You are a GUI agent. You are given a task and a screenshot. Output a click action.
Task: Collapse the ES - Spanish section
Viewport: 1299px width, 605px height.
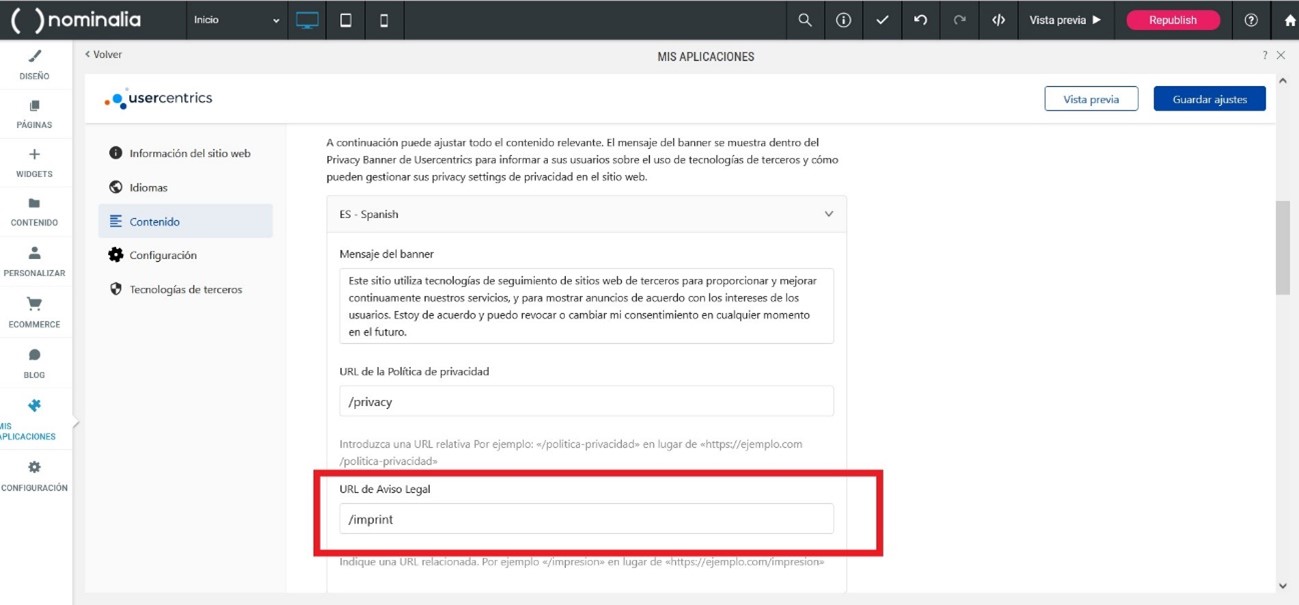(x=828, y=214)
